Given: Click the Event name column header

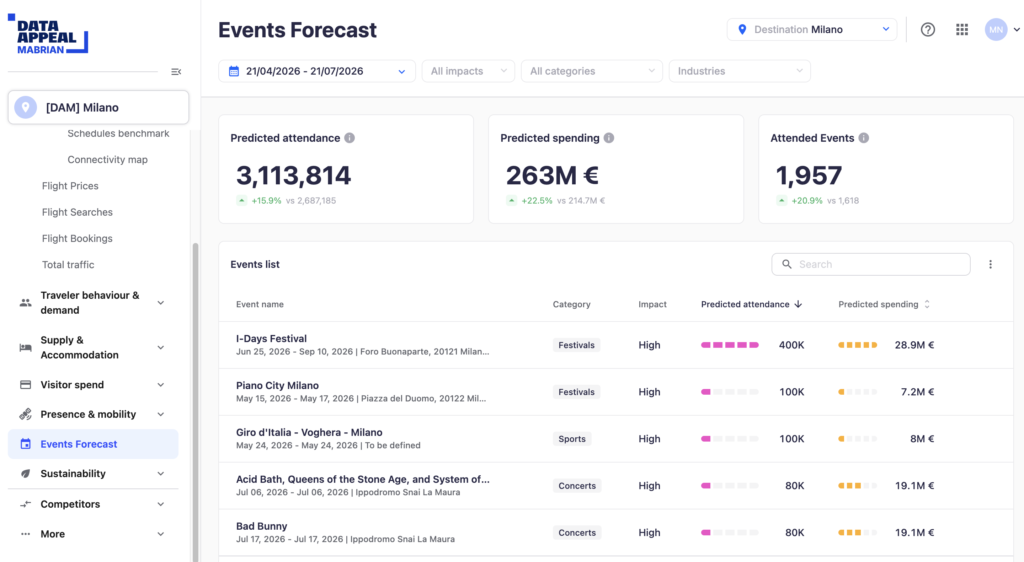Looking at the screenshot, I should click(259, 304).
